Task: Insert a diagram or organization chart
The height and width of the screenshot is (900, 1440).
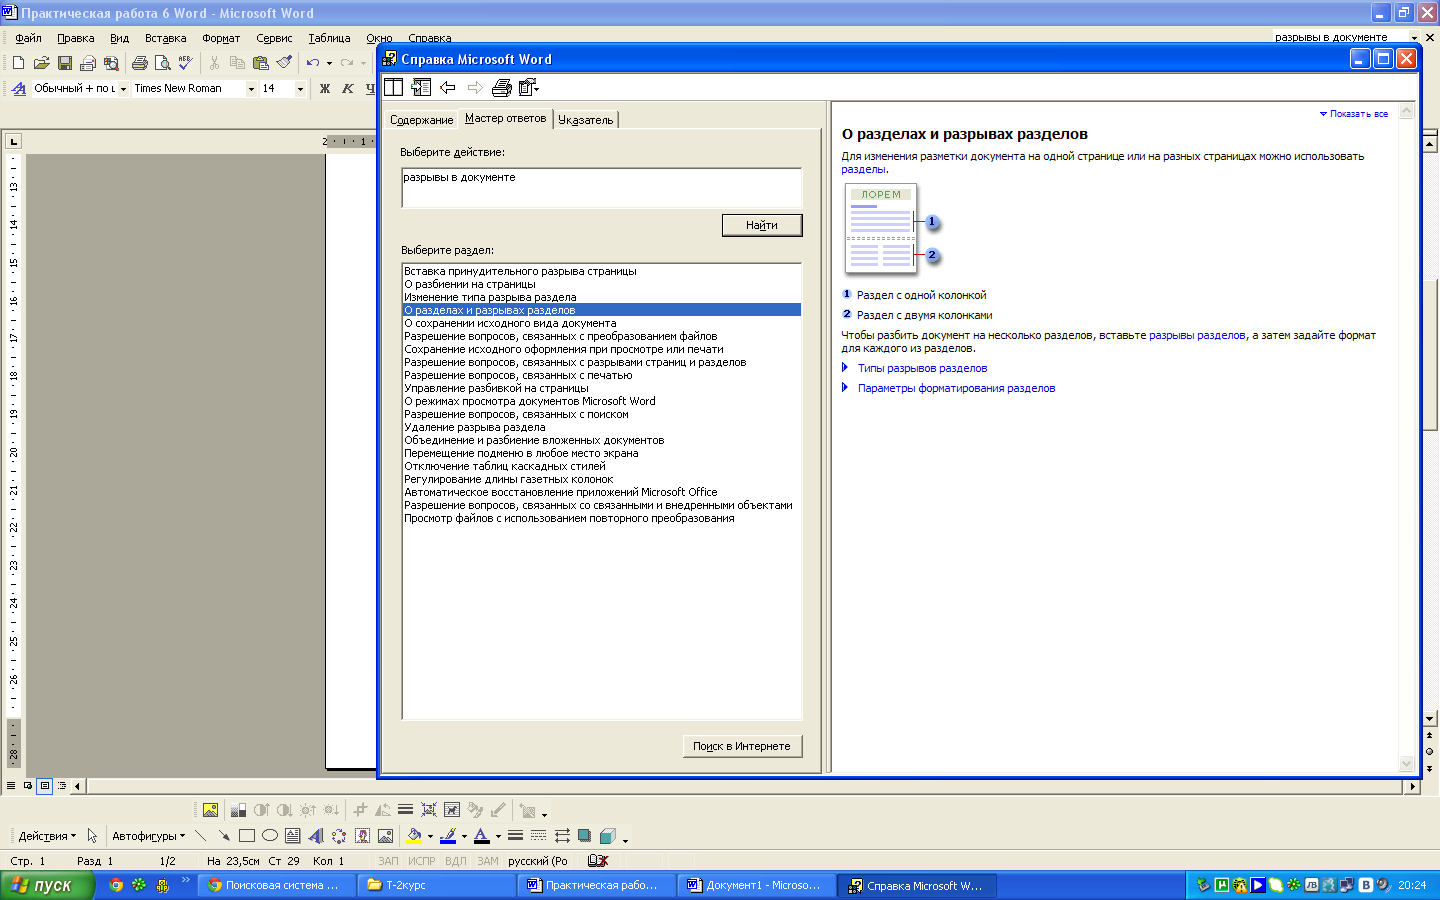Action: [x=339, y=836]
